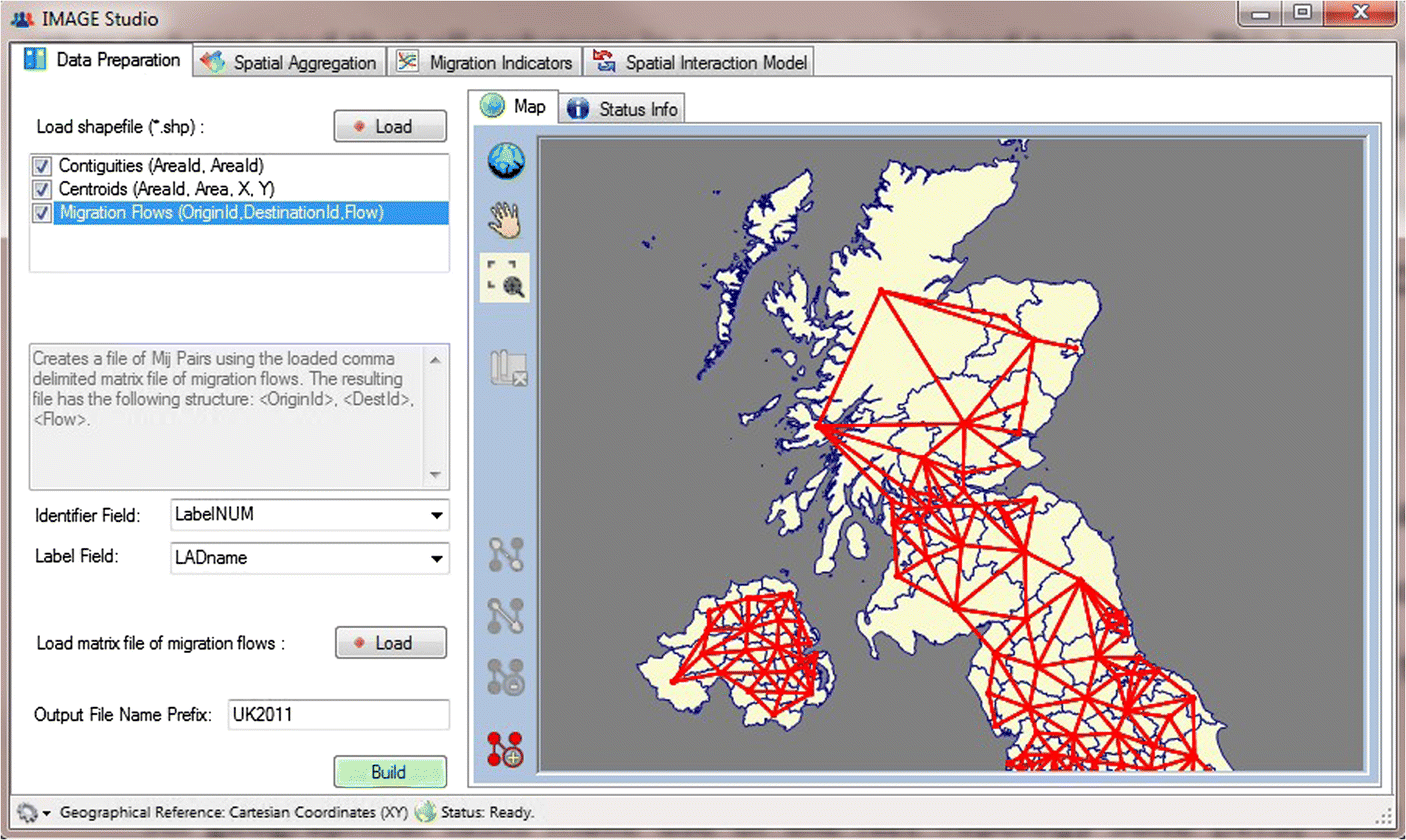Image resolution: width=1406 pixels, height=840 pixels.
Task: Switch to the Spatial Aggregation tab
Action: [290, 62]
